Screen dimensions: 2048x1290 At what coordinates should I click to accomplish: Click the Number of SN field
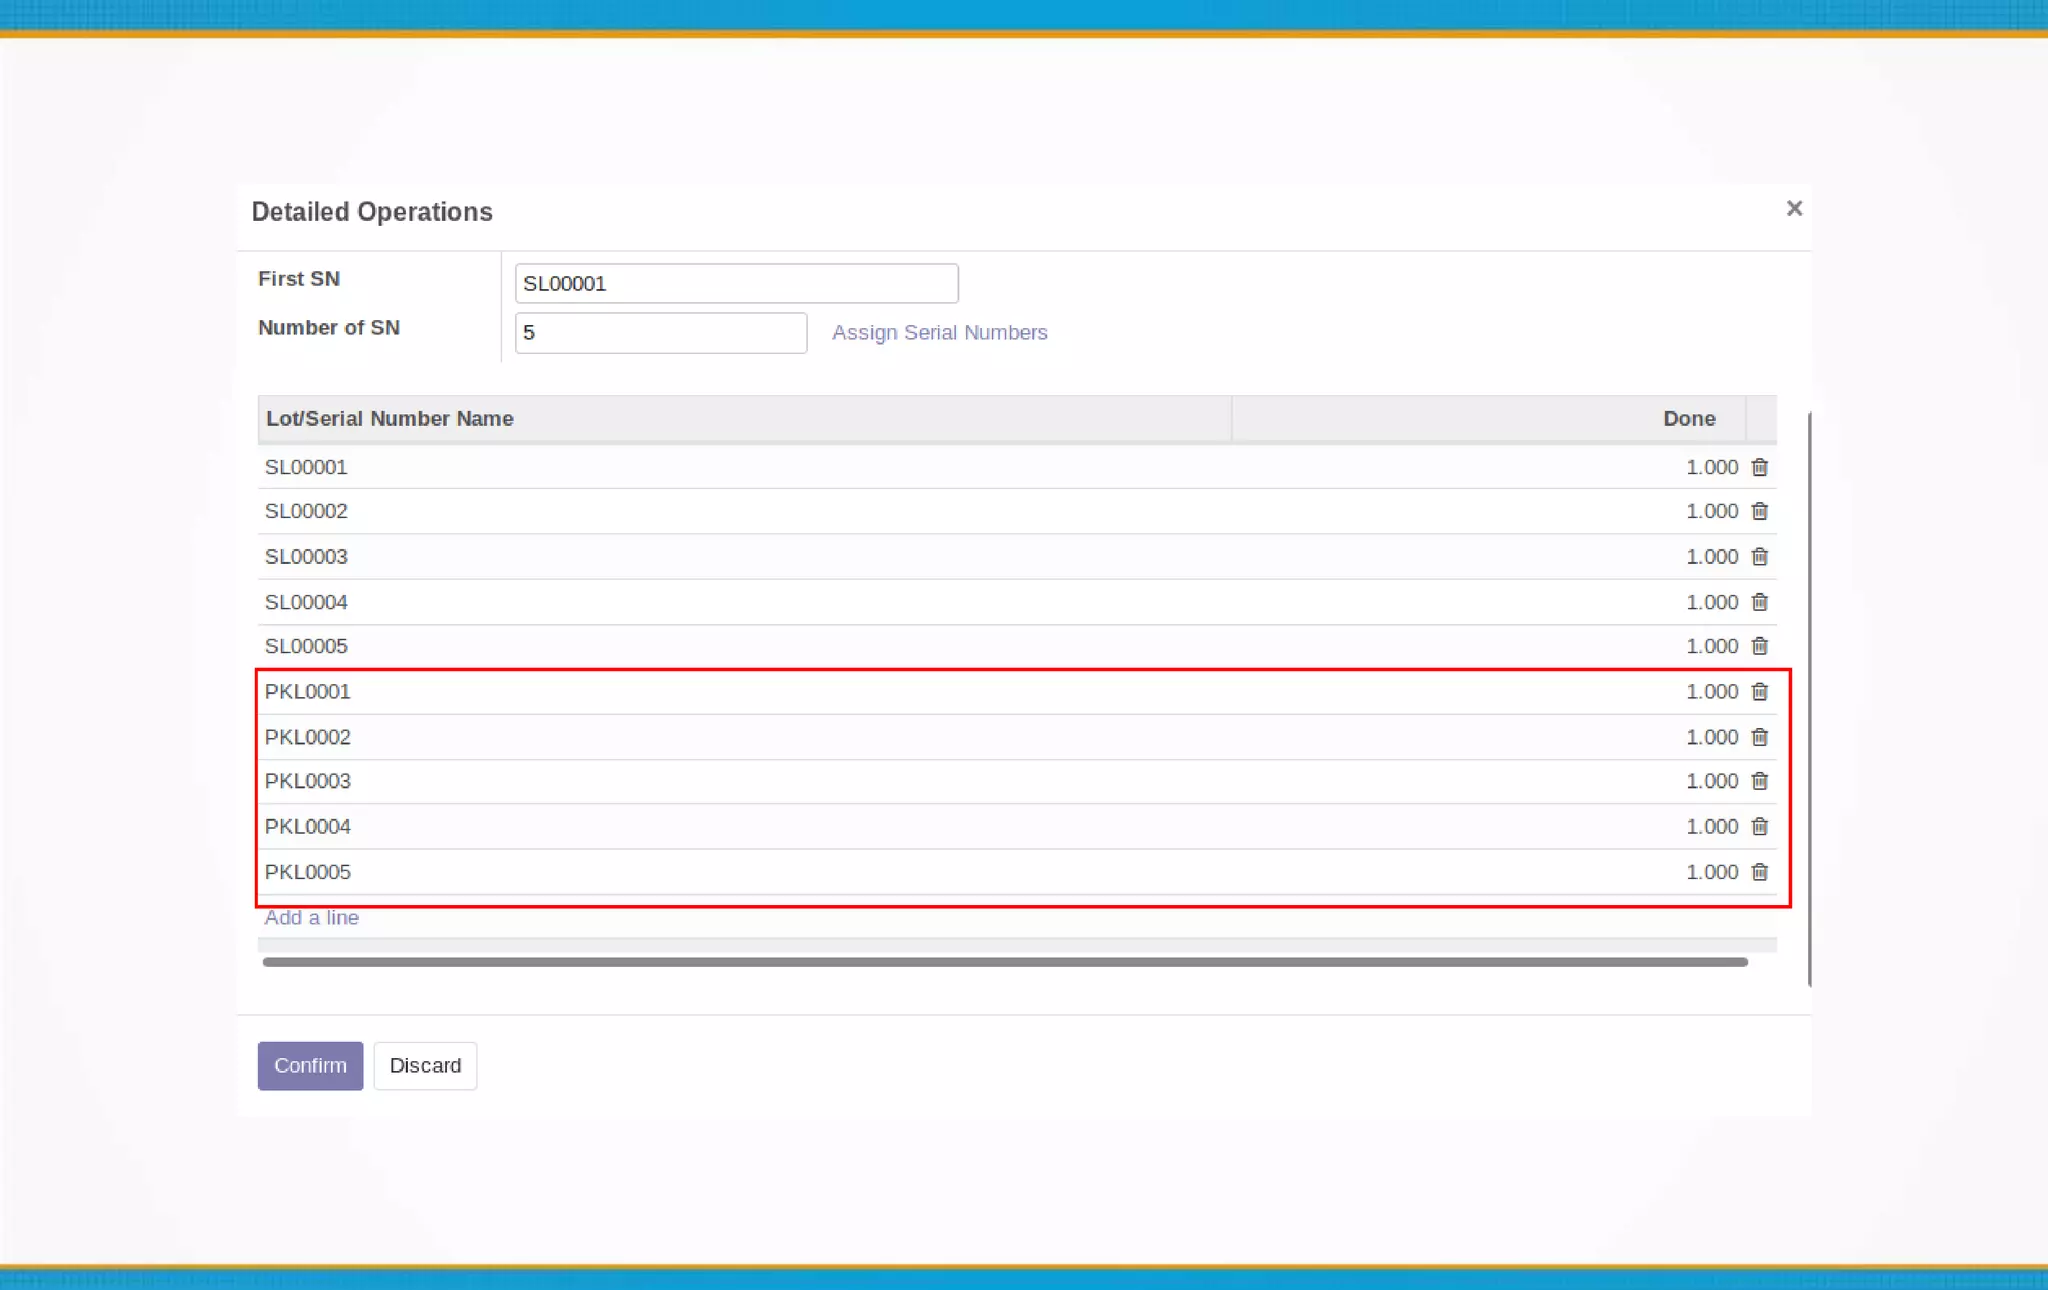pos(660,332)
